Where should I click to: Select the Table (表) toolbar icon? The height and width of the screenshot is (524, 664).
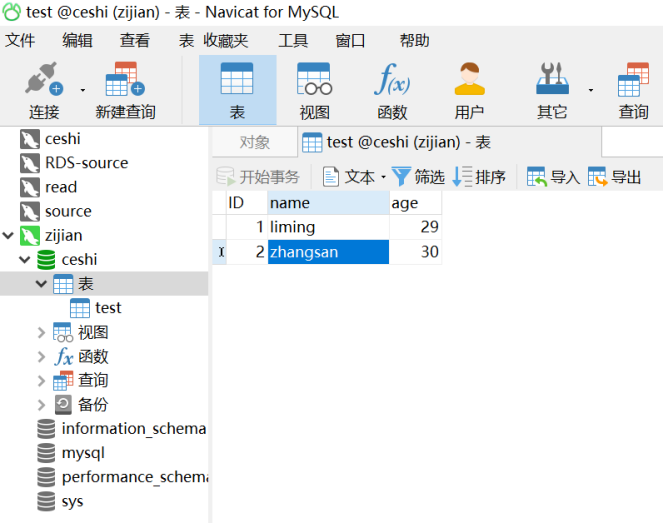tap(237, 80)
